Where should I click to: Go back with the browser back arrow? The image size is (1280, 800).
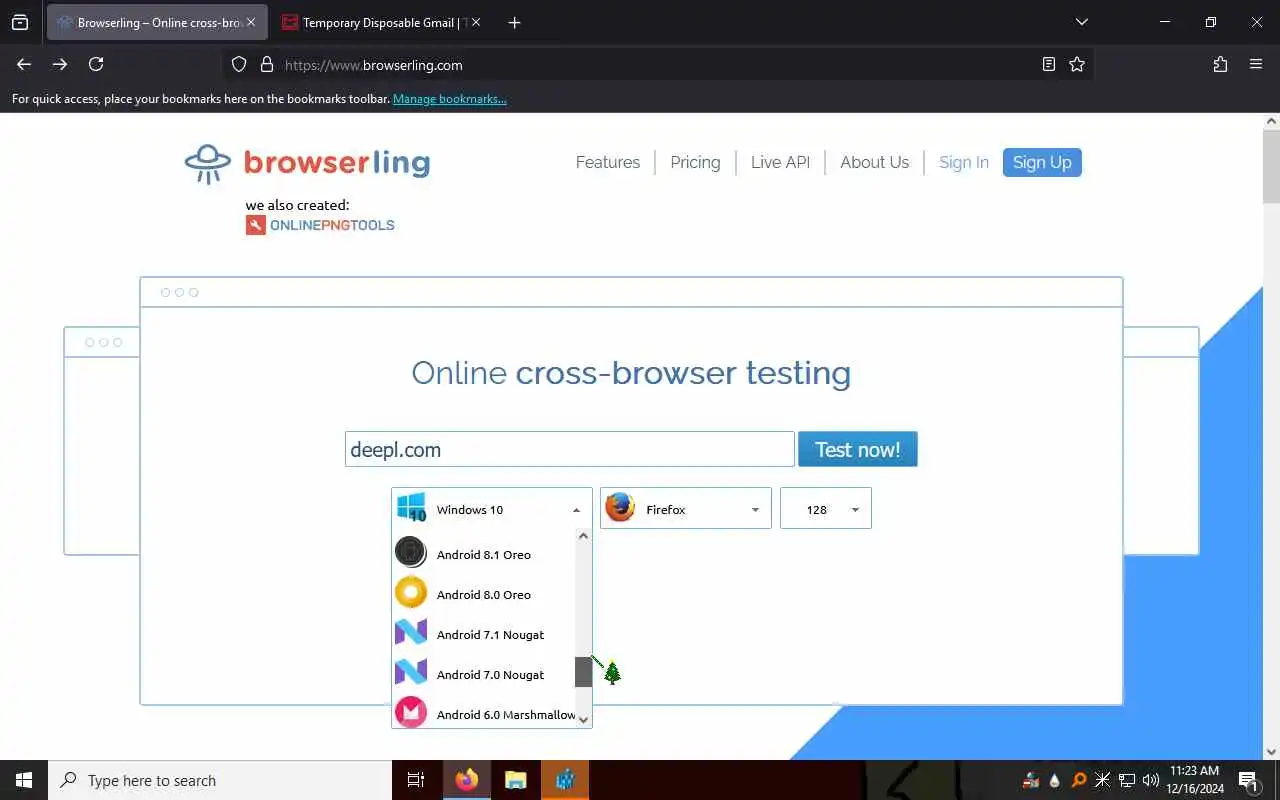24,64
